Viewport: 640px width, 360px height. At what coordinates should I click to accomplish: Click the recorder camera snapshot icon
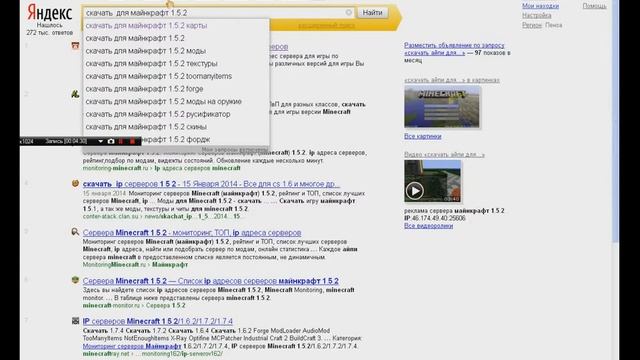tap(111, 141)
